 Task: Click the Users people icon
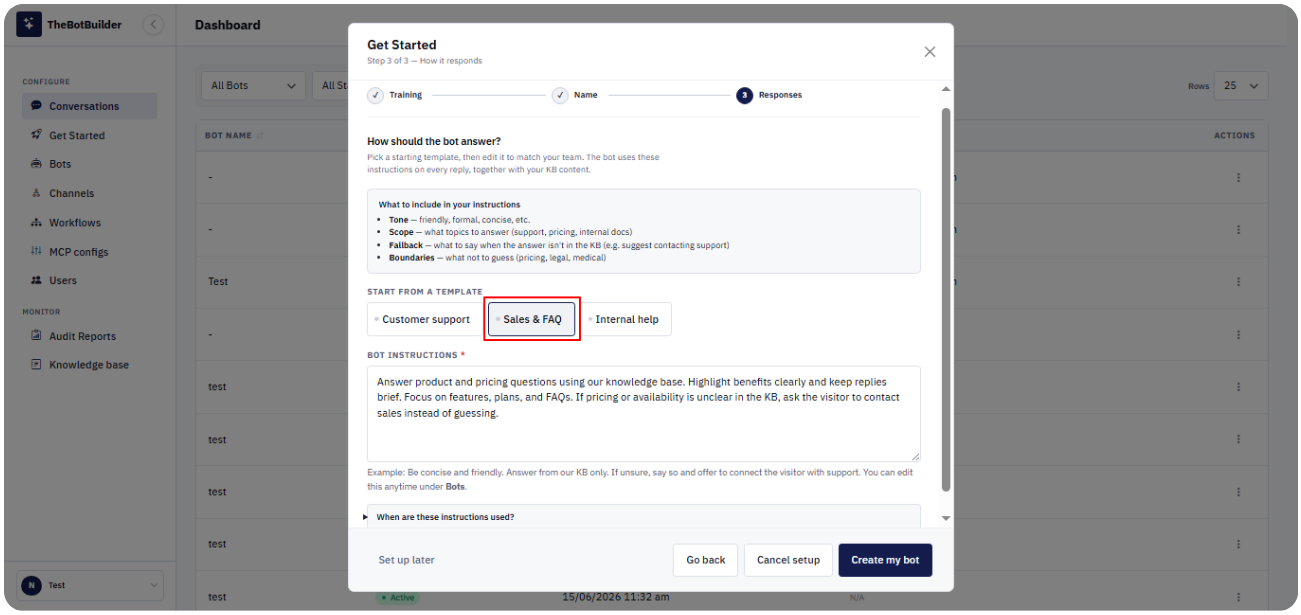coord(36,280)
